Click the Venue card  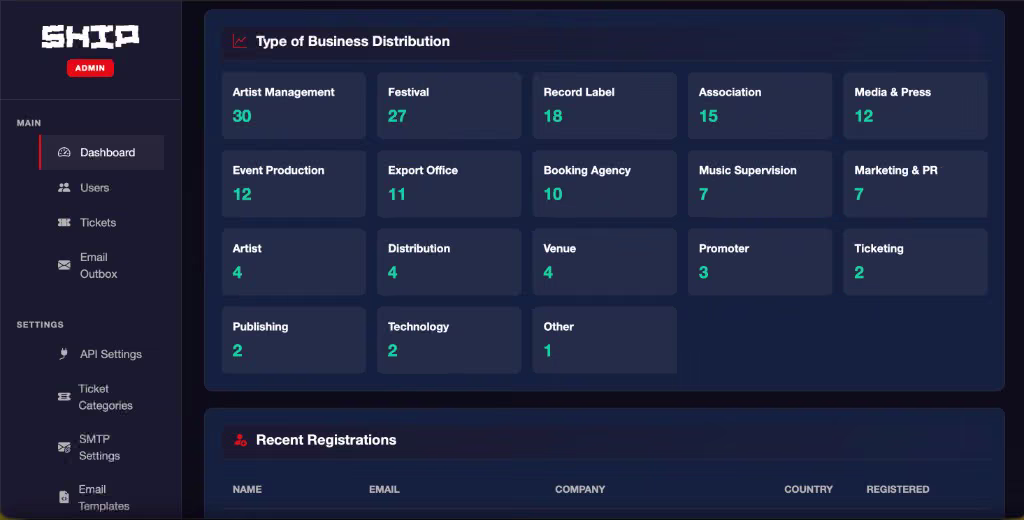point(605,262)
